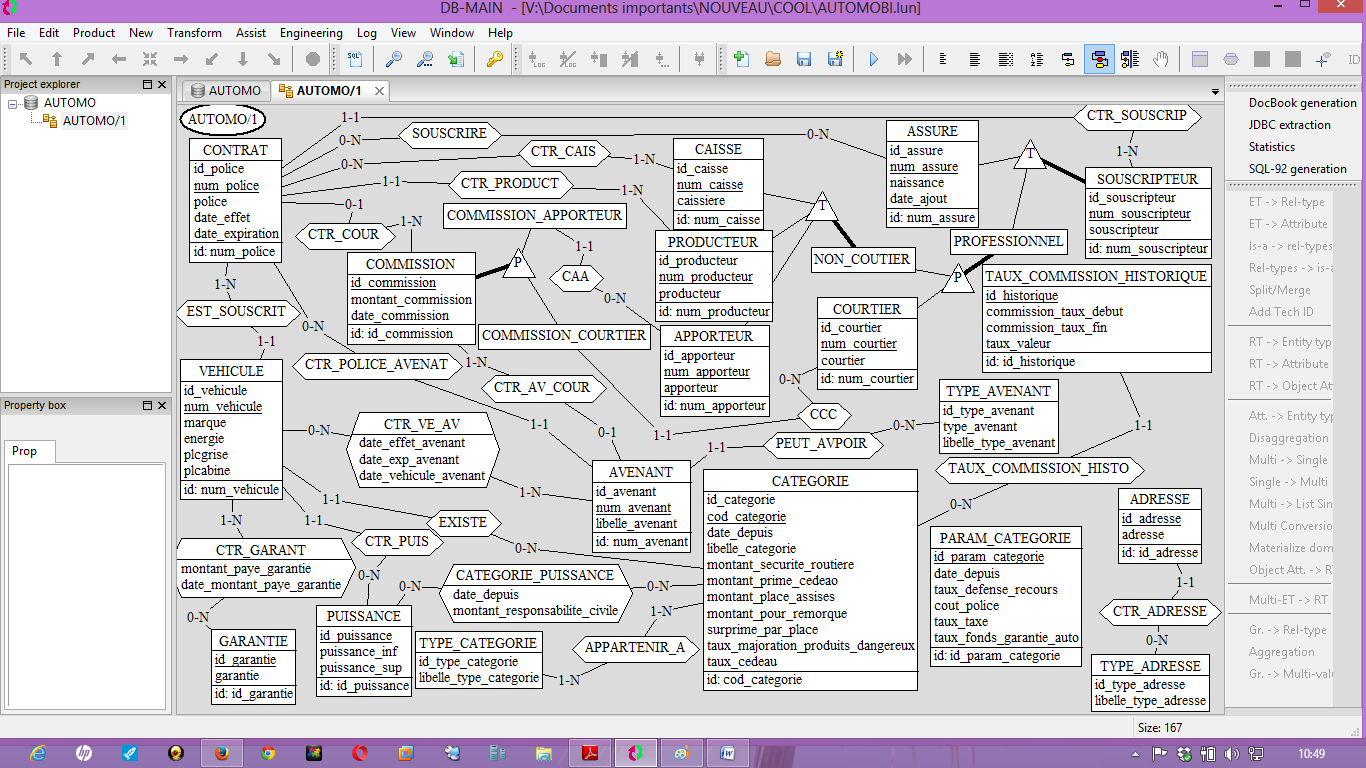The width and height of the screenshot is (1366, 768).
Task: Click the new rel-type hexagon icon
Action: click(1231, 59)
